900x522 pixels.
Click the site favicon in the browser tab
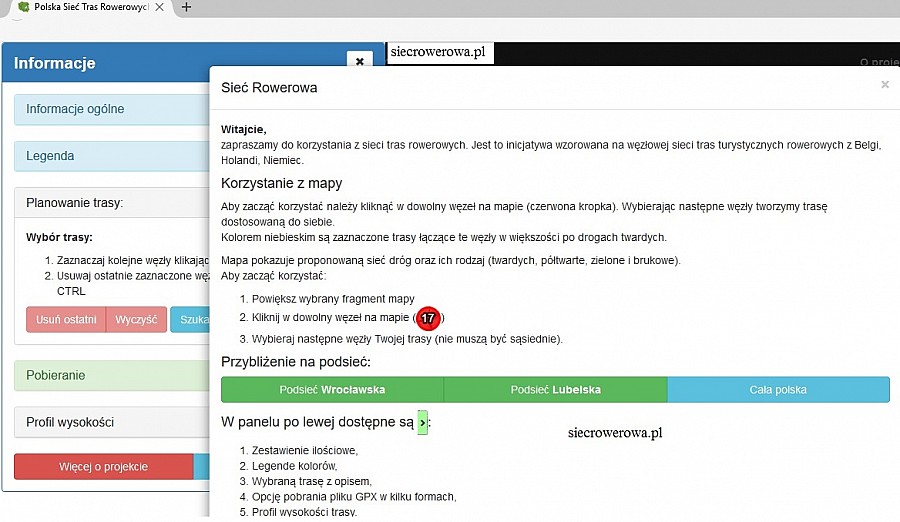click(23, 7)
